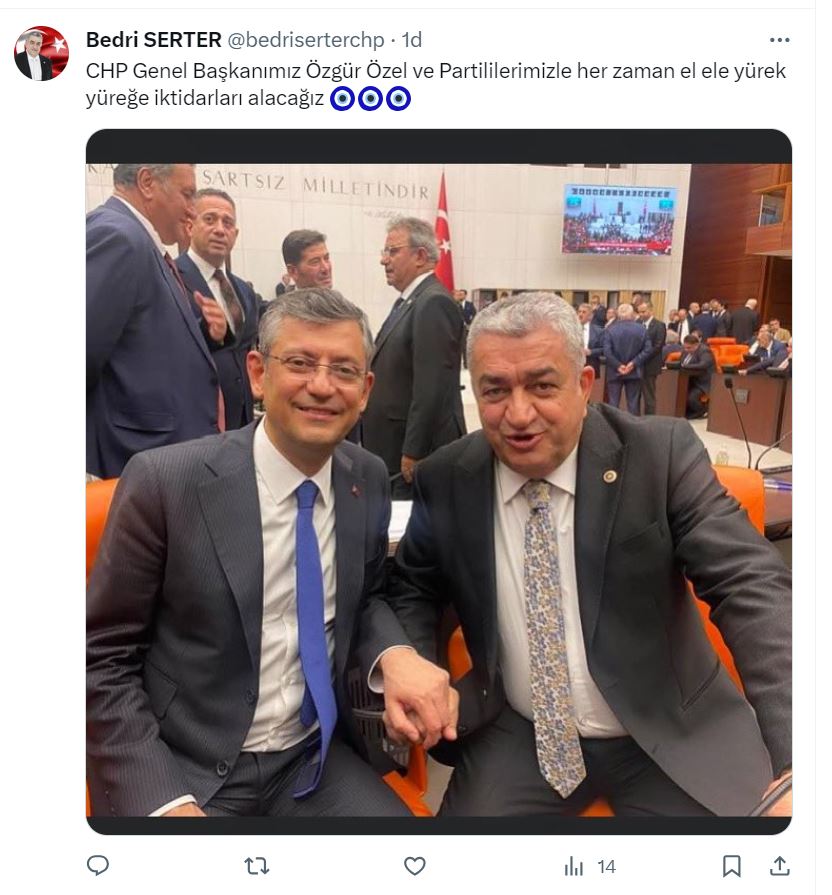This screenshot has height=895, width=832.
Task: Open Bedri SERTER's profile avatar
Action: click(41, 53)
